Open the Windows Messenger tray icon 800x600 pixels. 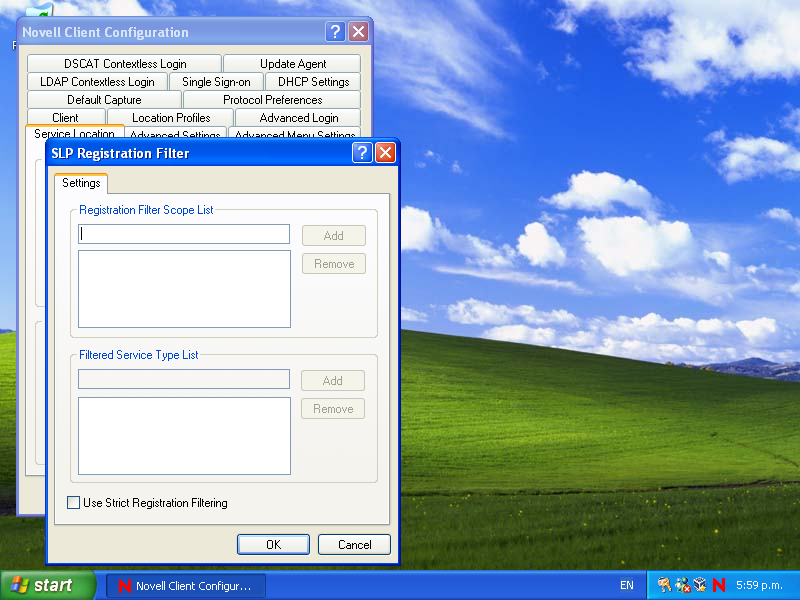(x=683, y=585)
